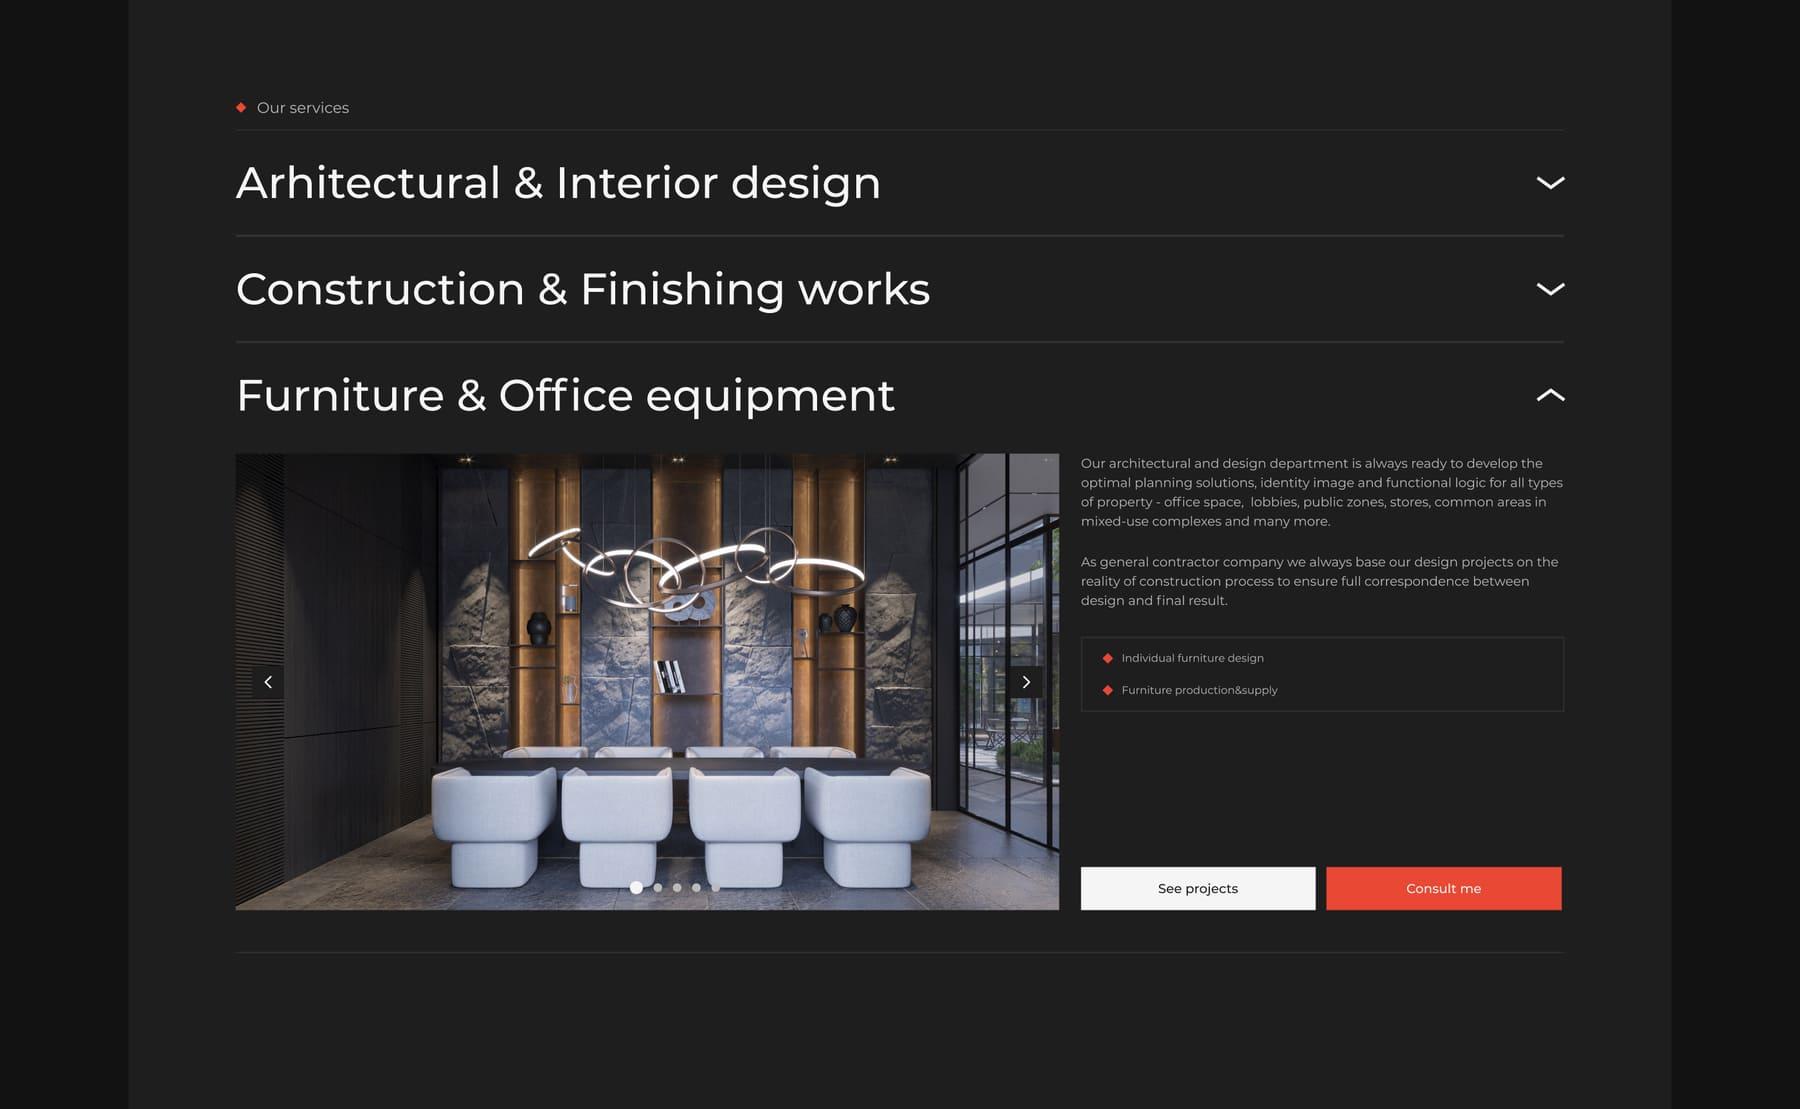Go to the second carousel dot

[657, 887]
